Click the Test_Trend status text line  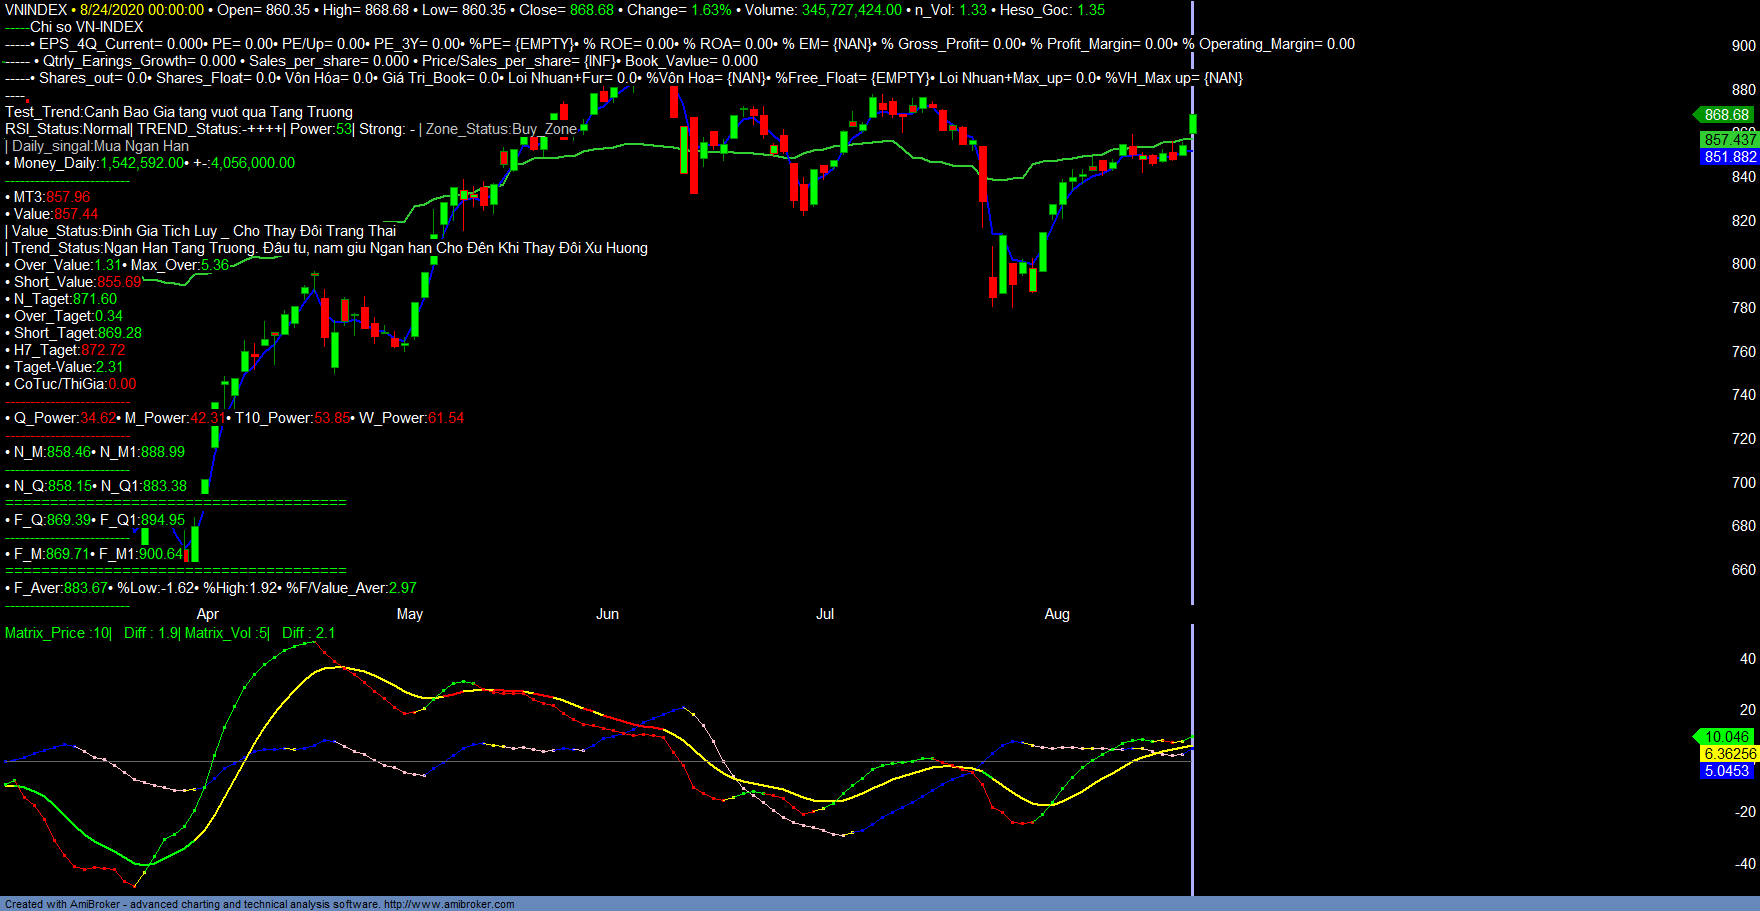click(x=179, y=112)
